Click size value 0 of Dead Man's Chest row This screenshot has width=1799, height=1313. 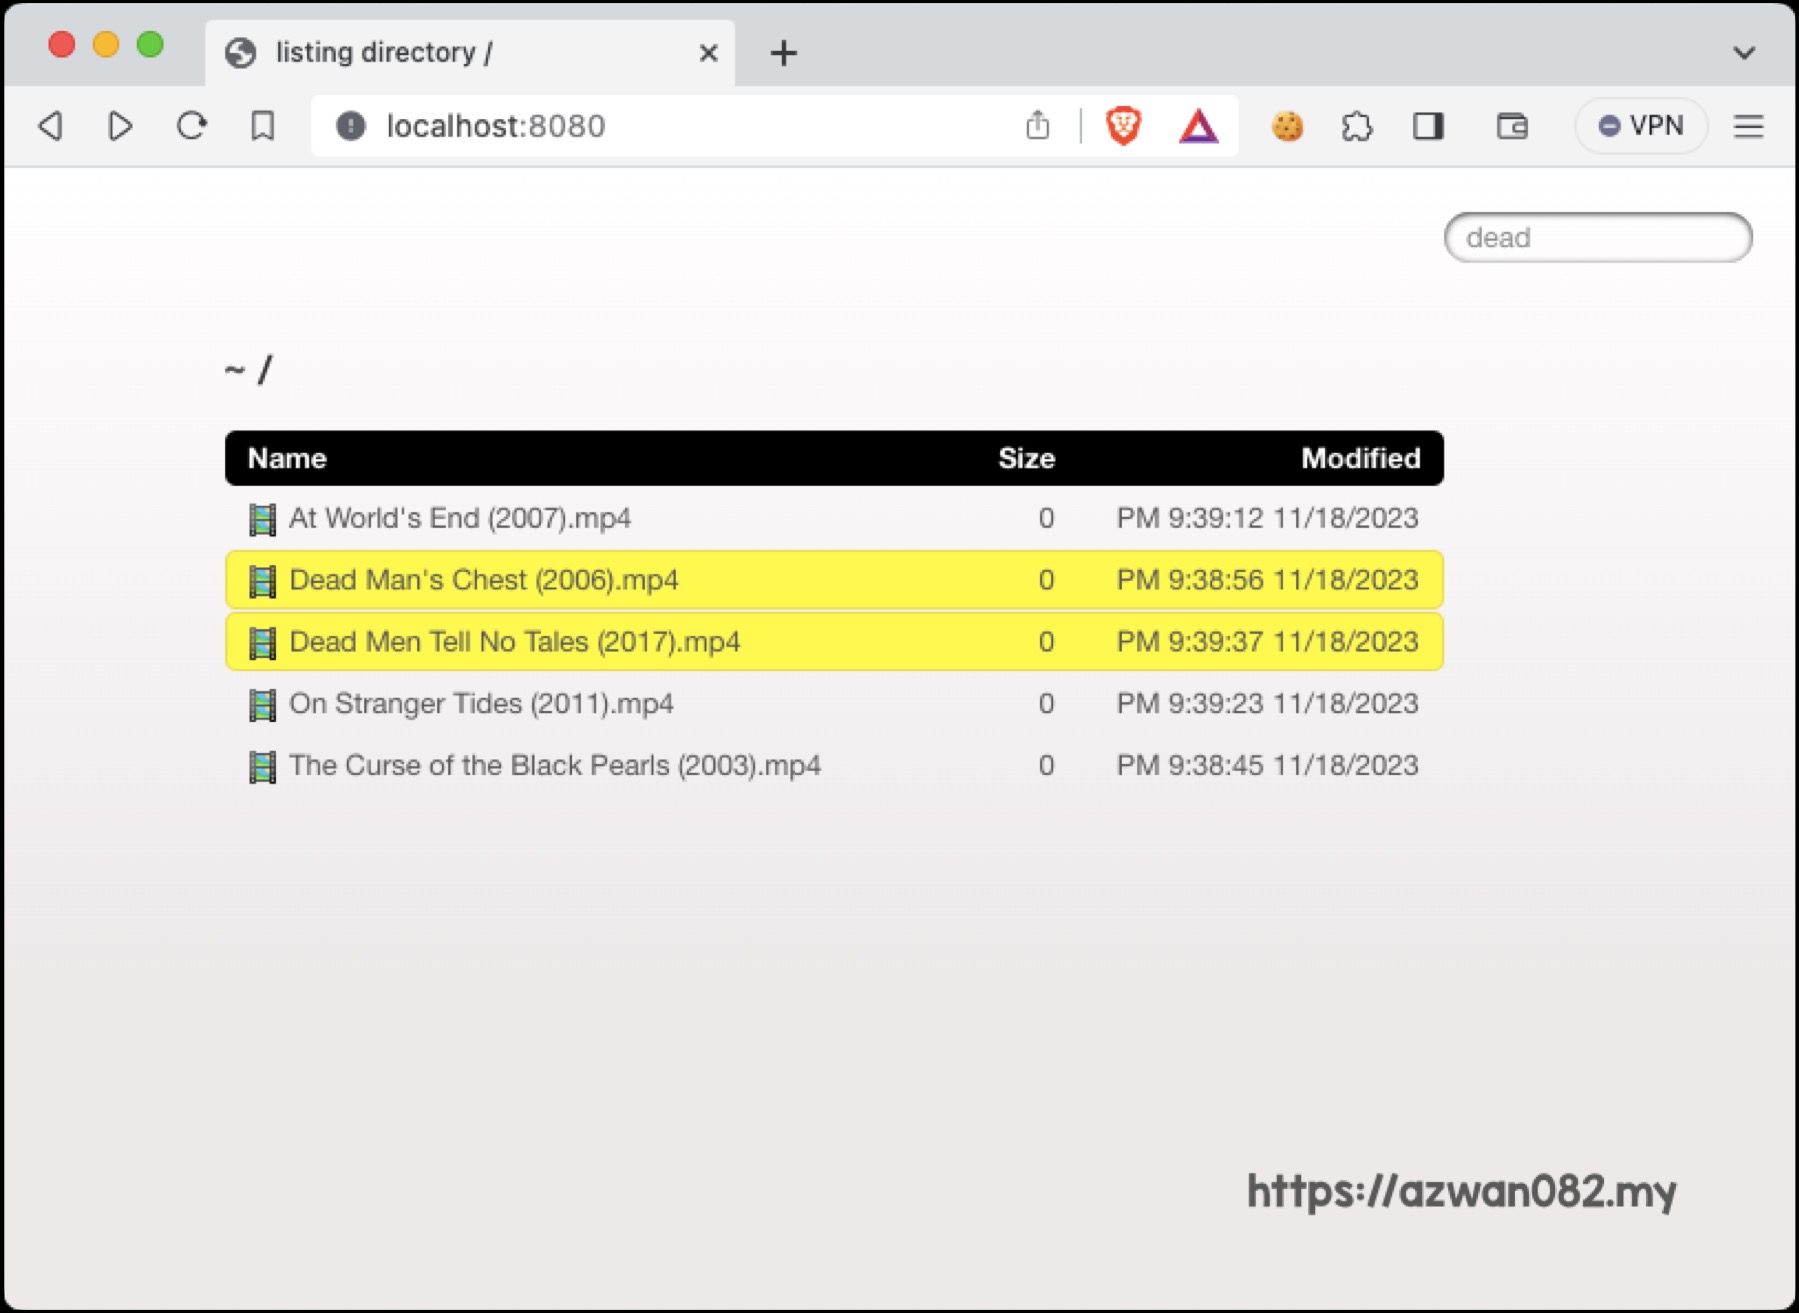pos(1046,580)
